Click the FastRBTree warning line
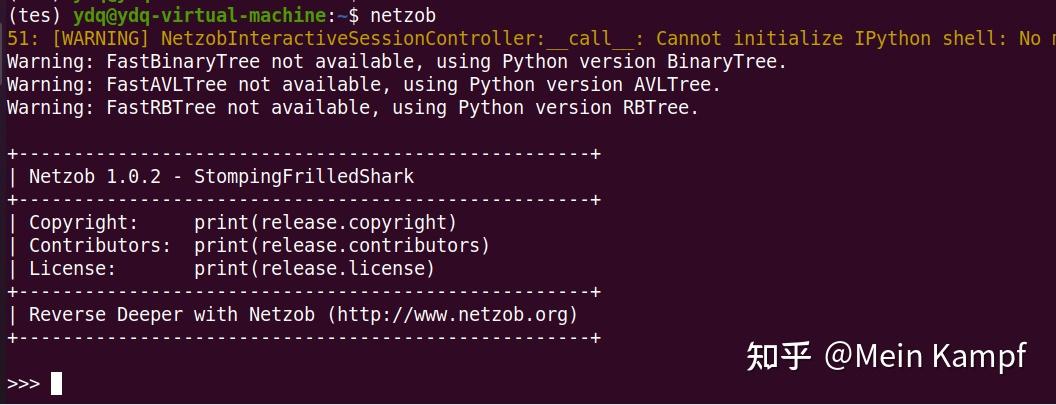Viewport: 1056px width, 405px height. (x=352, y=107)
